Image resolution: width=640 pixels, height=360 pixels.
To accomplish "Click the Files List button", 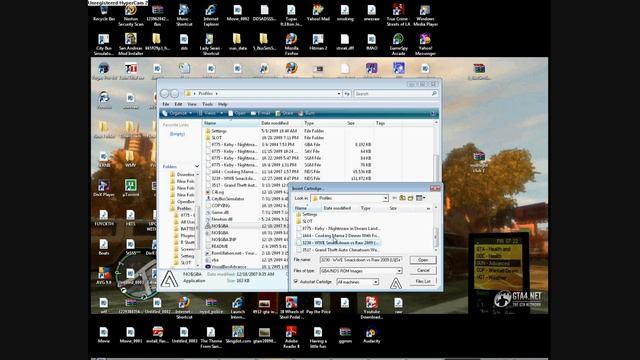I will (x=423, y=281).
